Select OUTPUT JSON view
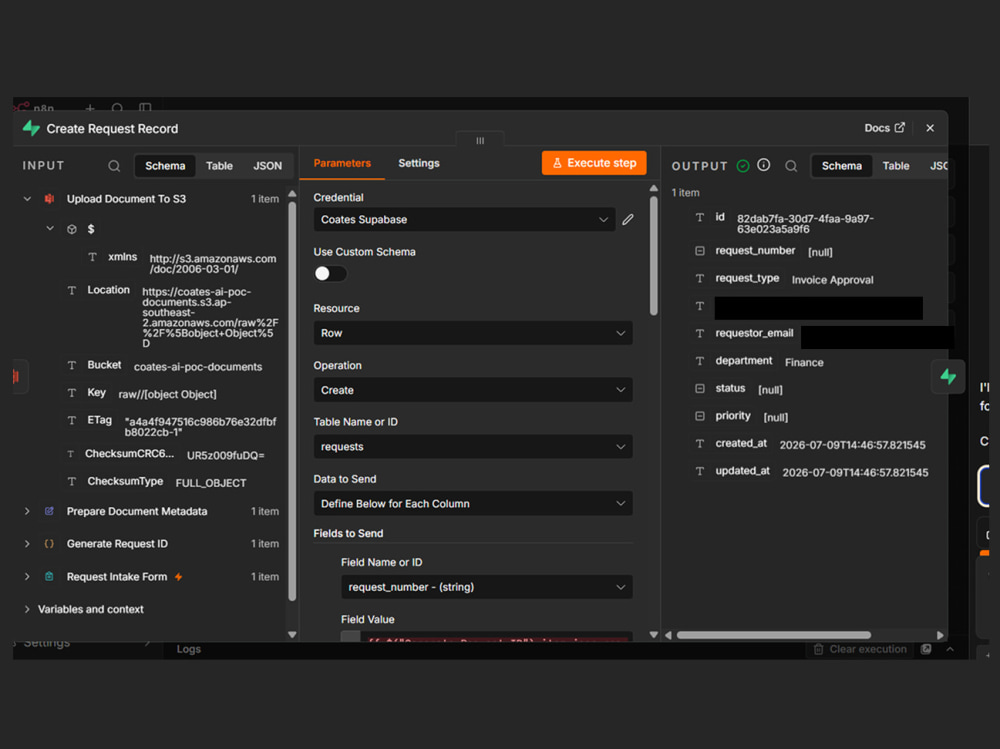Viewport: 1000px width, 749px height. pos(938,166)
